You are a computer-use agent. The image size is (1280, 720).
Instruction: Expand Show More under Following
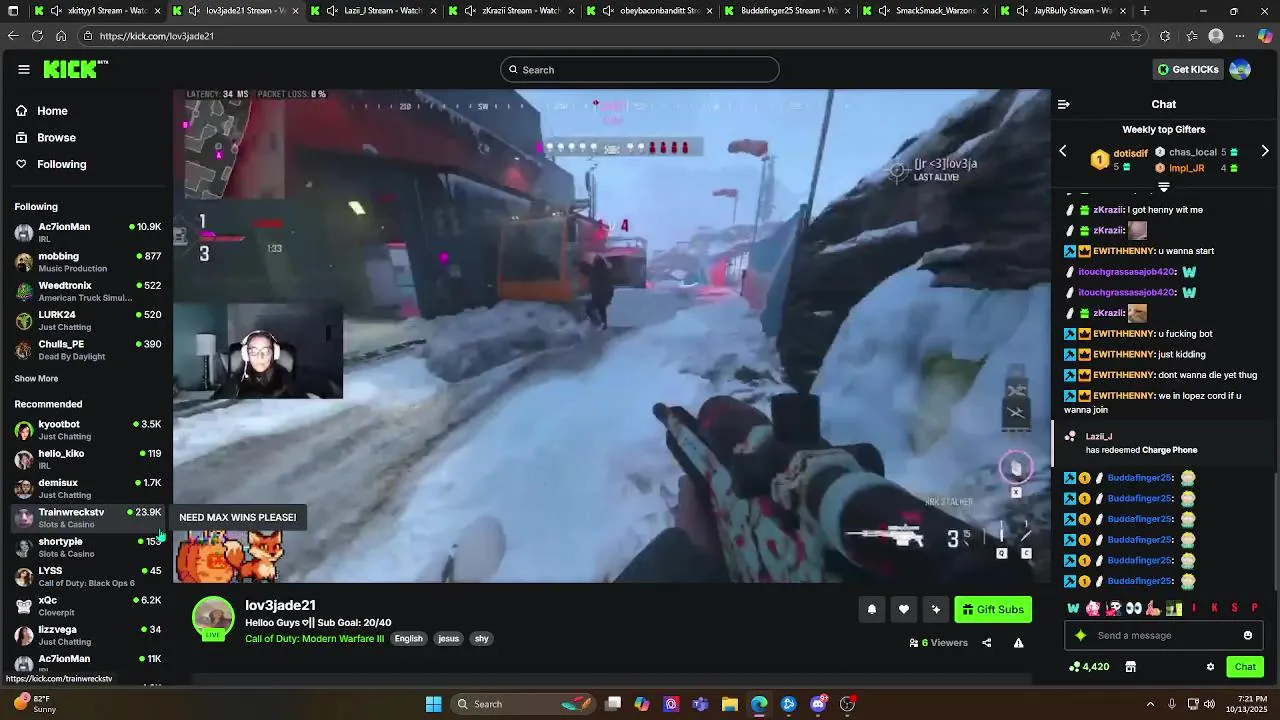pos(36,379)
